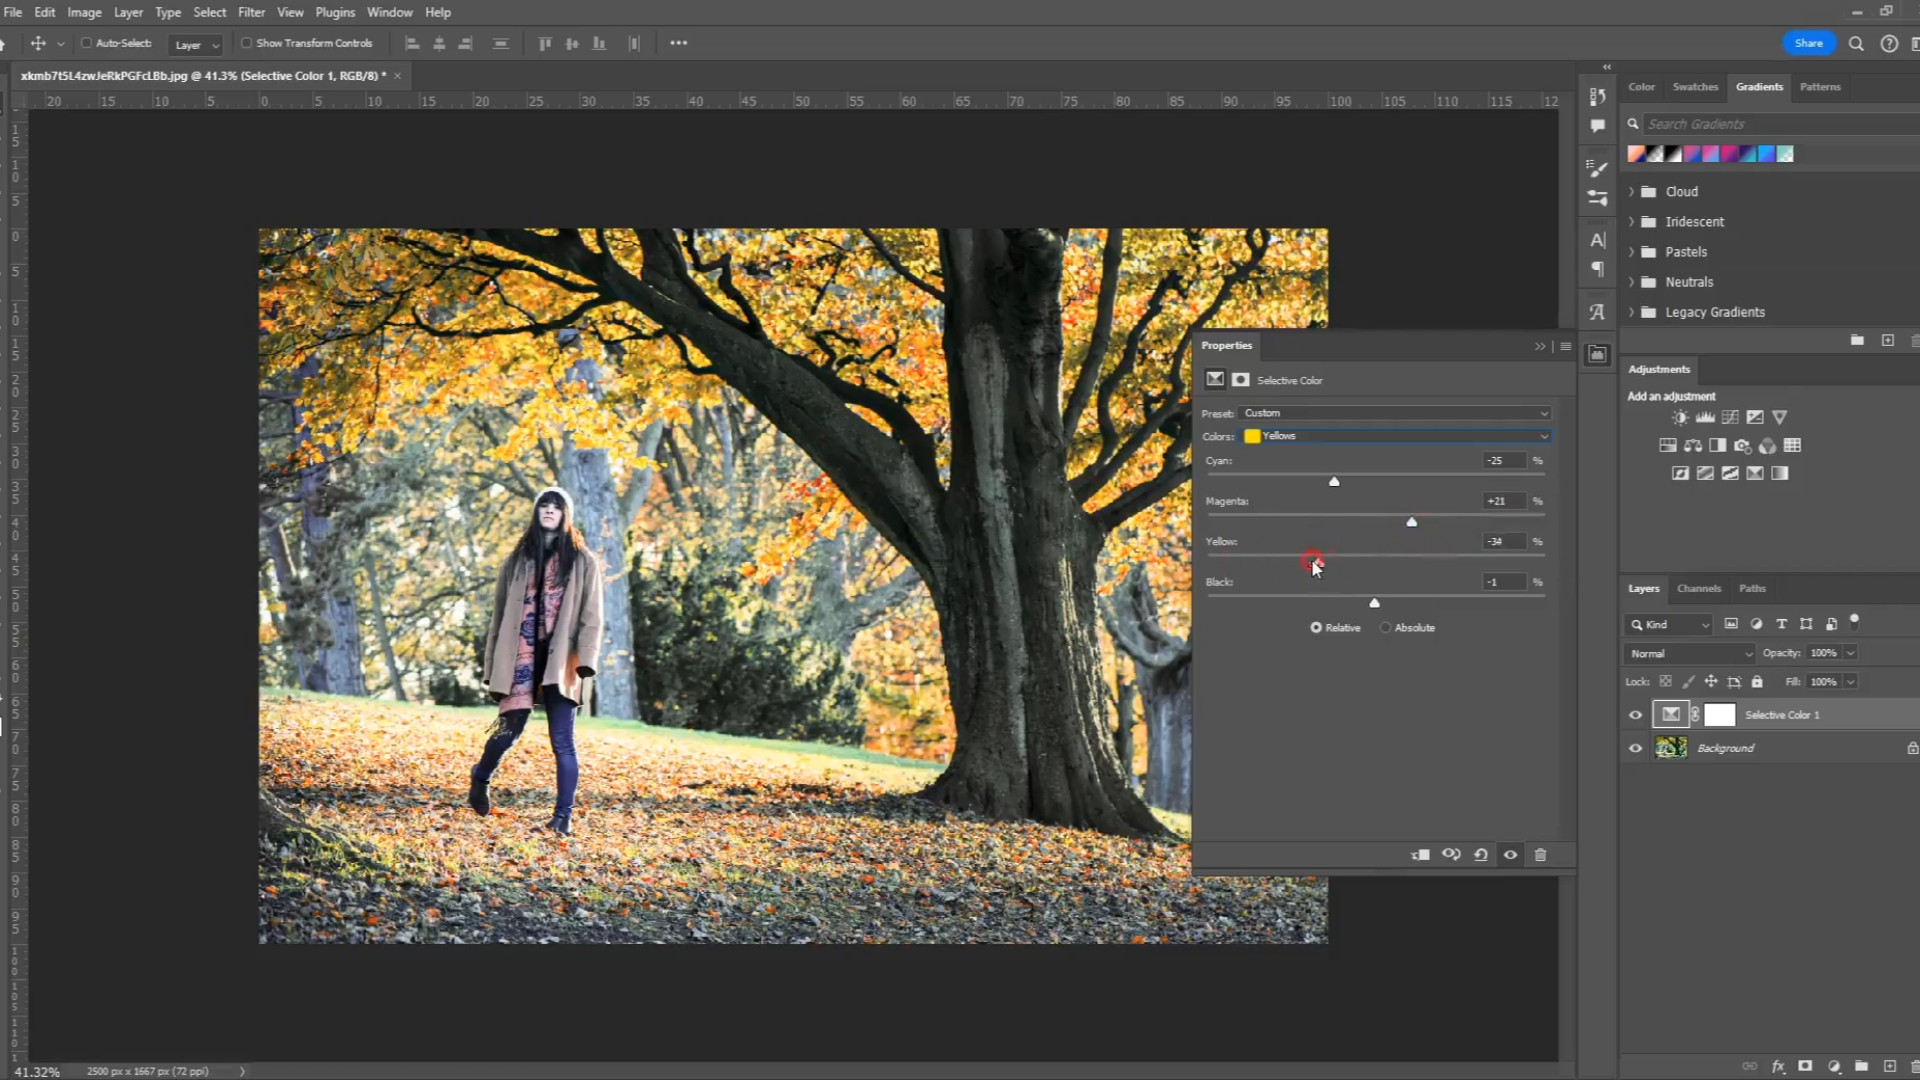Click the Brightness/Contrast adjustment icon
1920x1080 pixels.
click(1680, 418)
